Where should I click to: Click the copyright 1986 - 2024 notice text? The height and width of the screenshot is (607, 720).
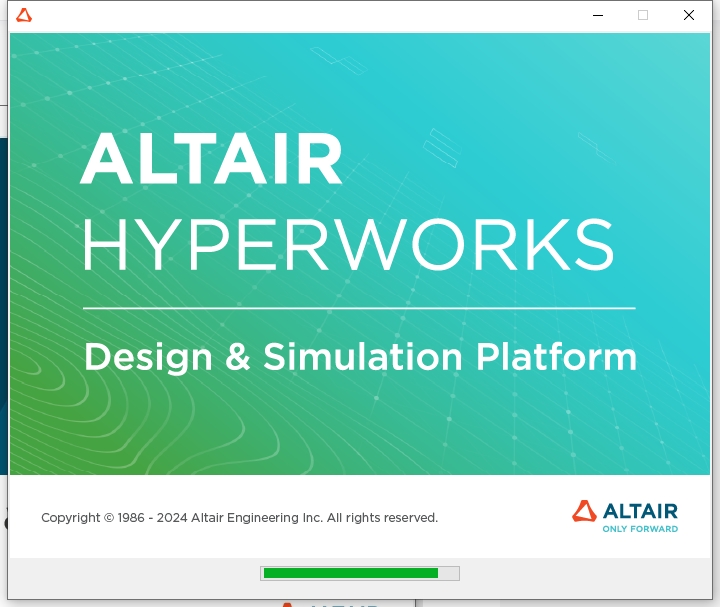240,518
